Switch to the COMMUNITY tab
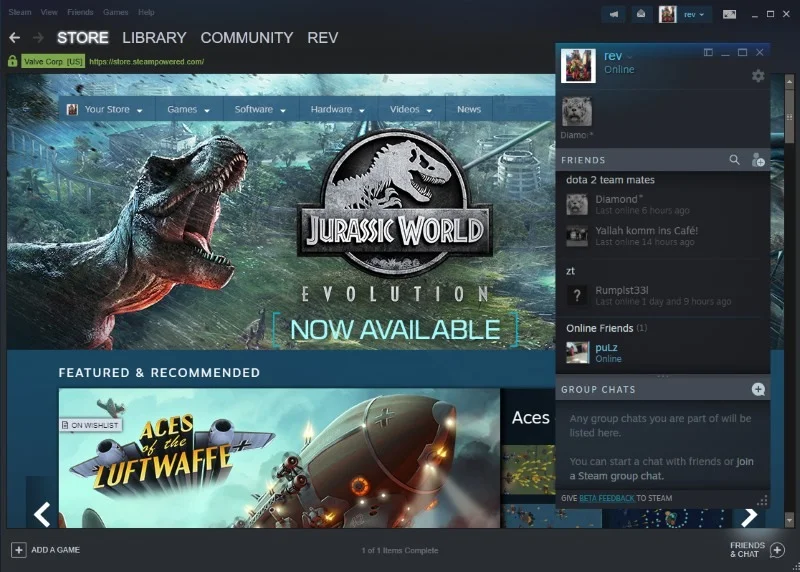The height and width of the screenshot is (572, 800). point(247,38)
